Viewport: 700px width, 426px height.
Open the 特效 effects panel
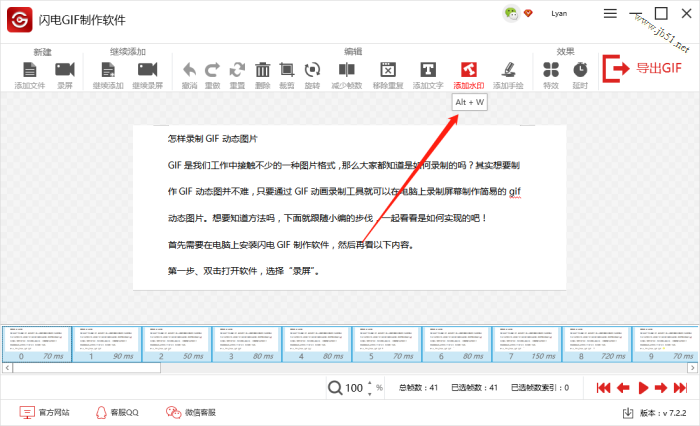pyautogui.click(x=551, y=75)
